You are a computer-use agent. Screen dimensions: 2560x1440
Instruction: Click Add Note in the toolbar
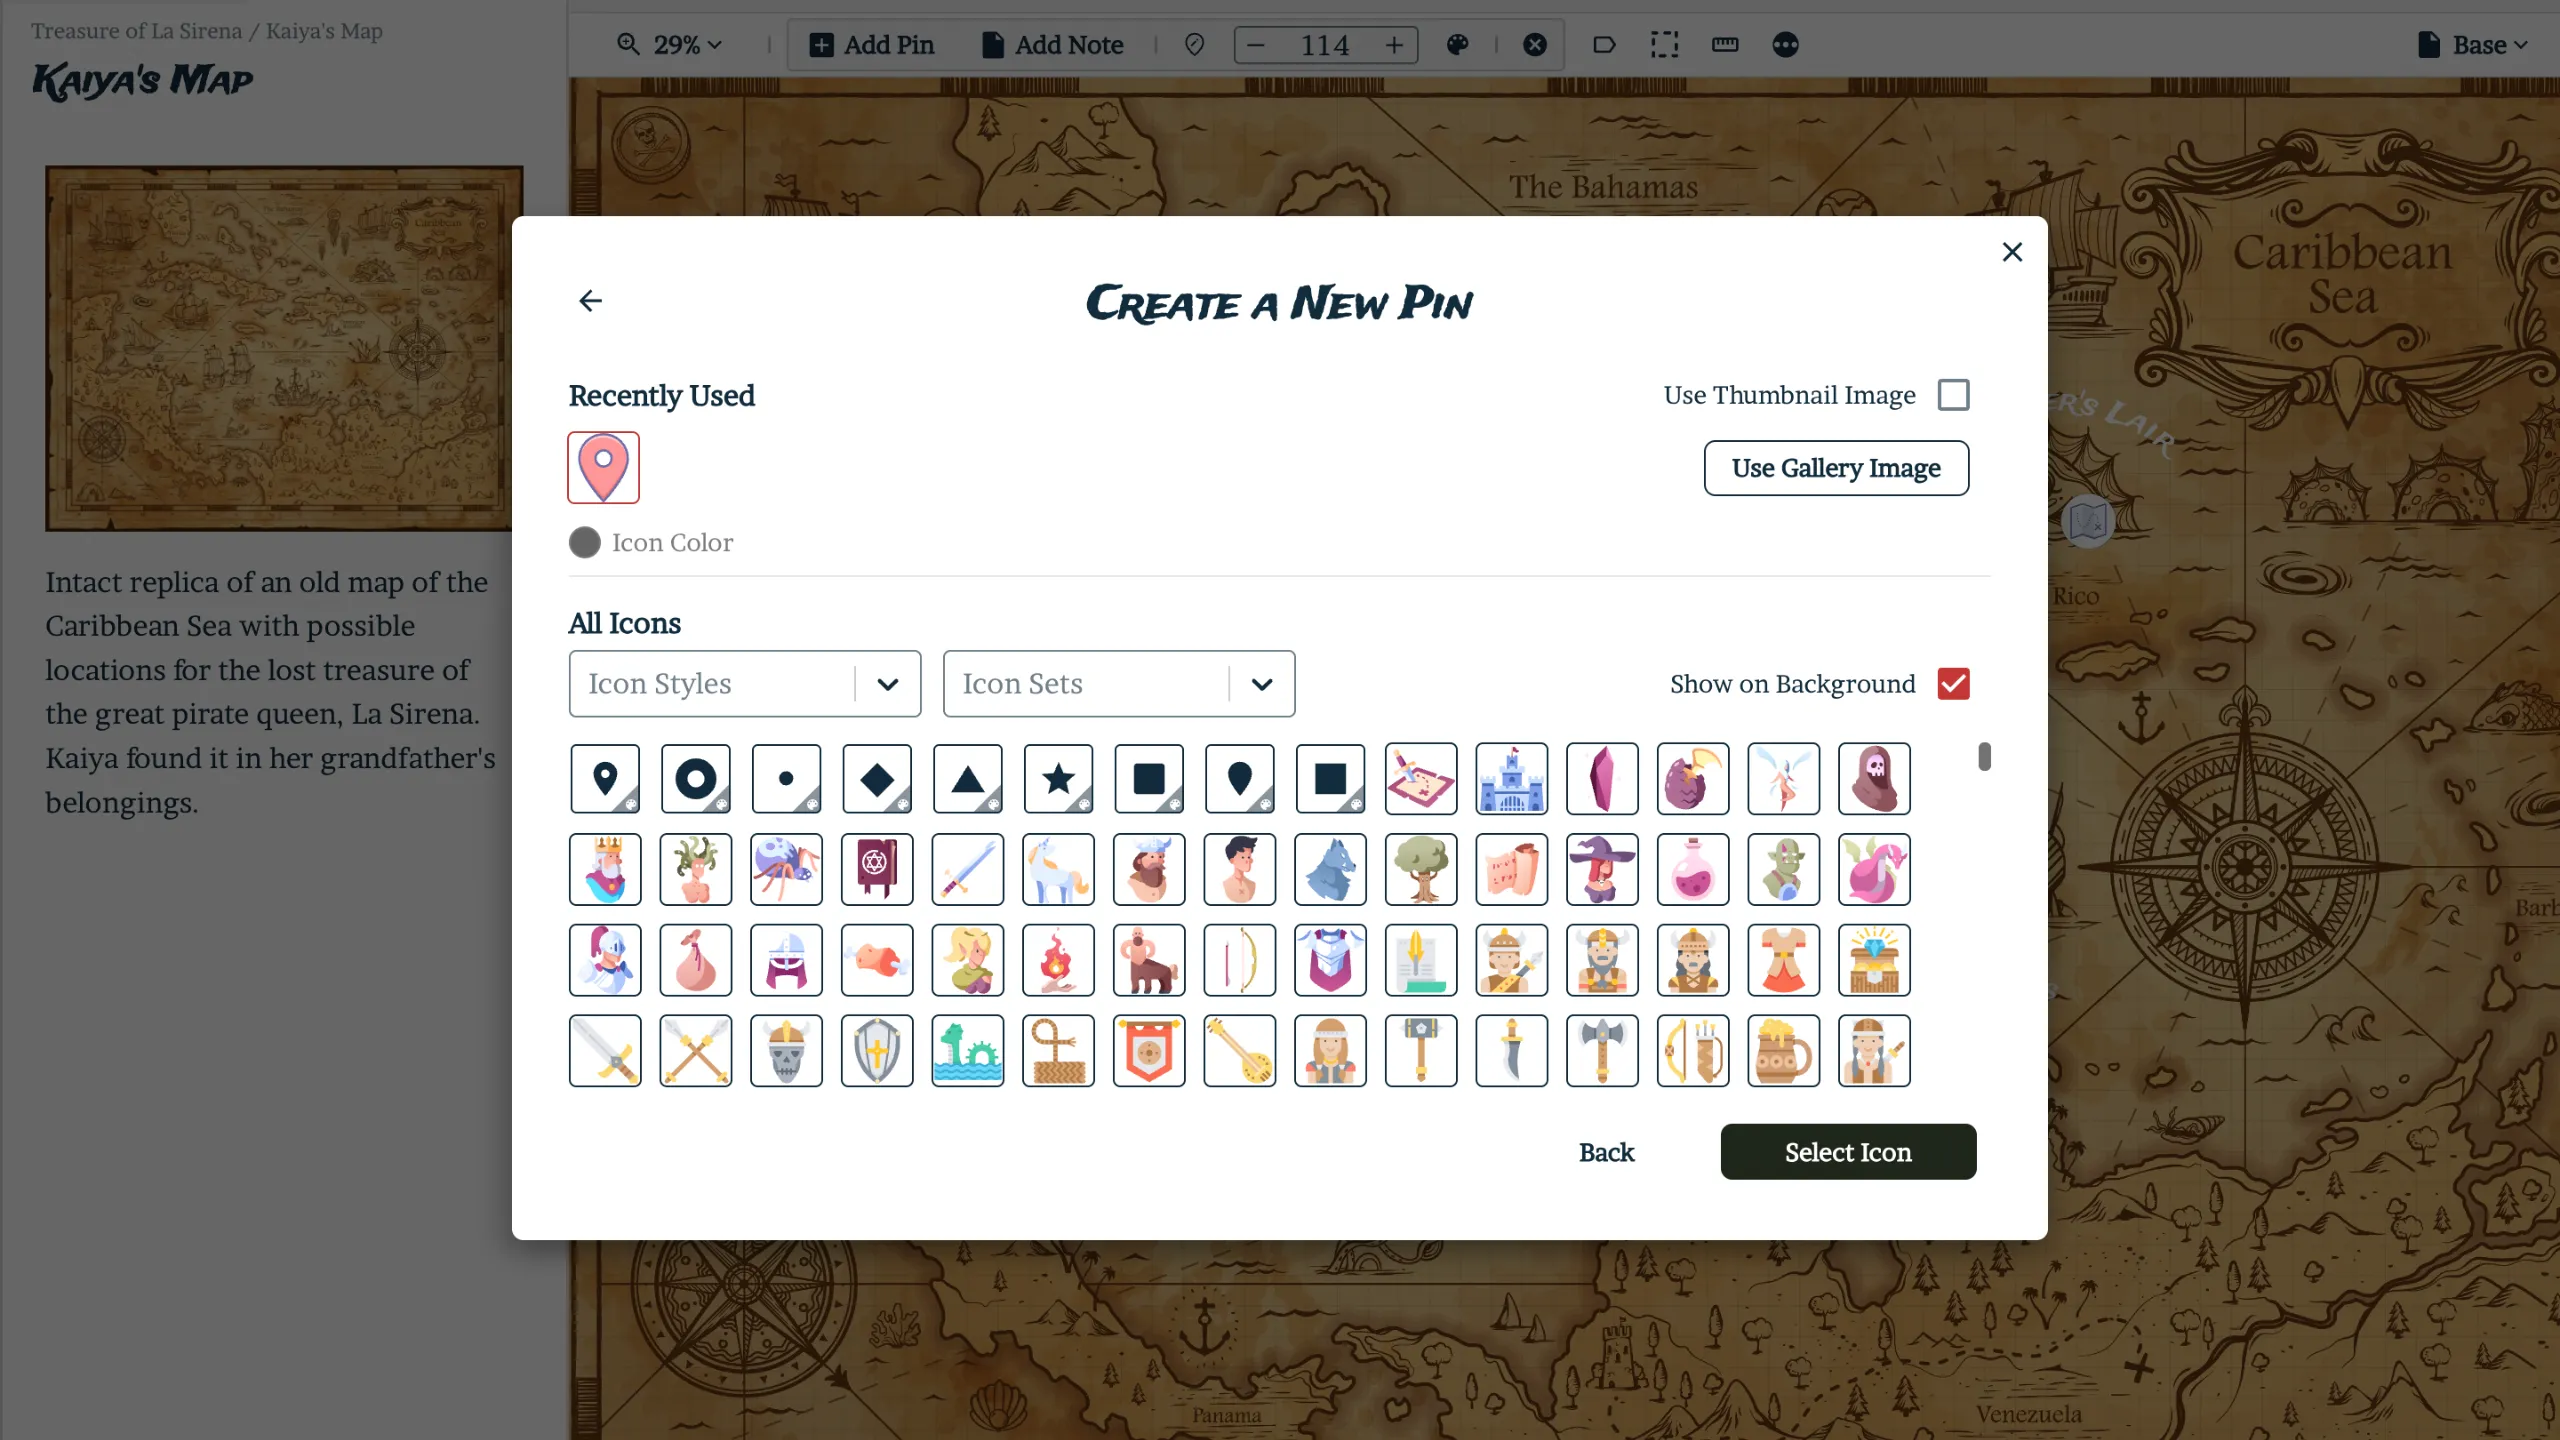tap(1053, 45)
